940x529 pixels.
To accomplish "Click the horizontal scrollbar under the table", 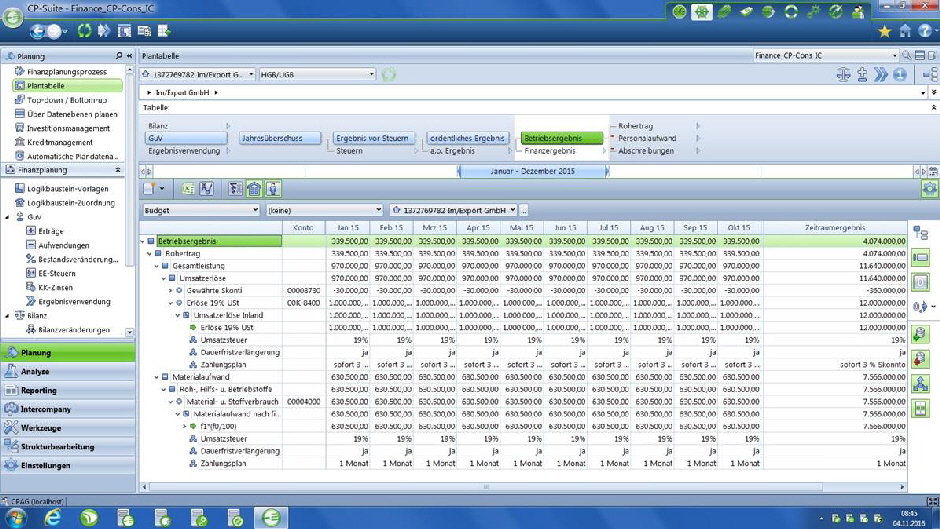I will (x=486, y=487).
